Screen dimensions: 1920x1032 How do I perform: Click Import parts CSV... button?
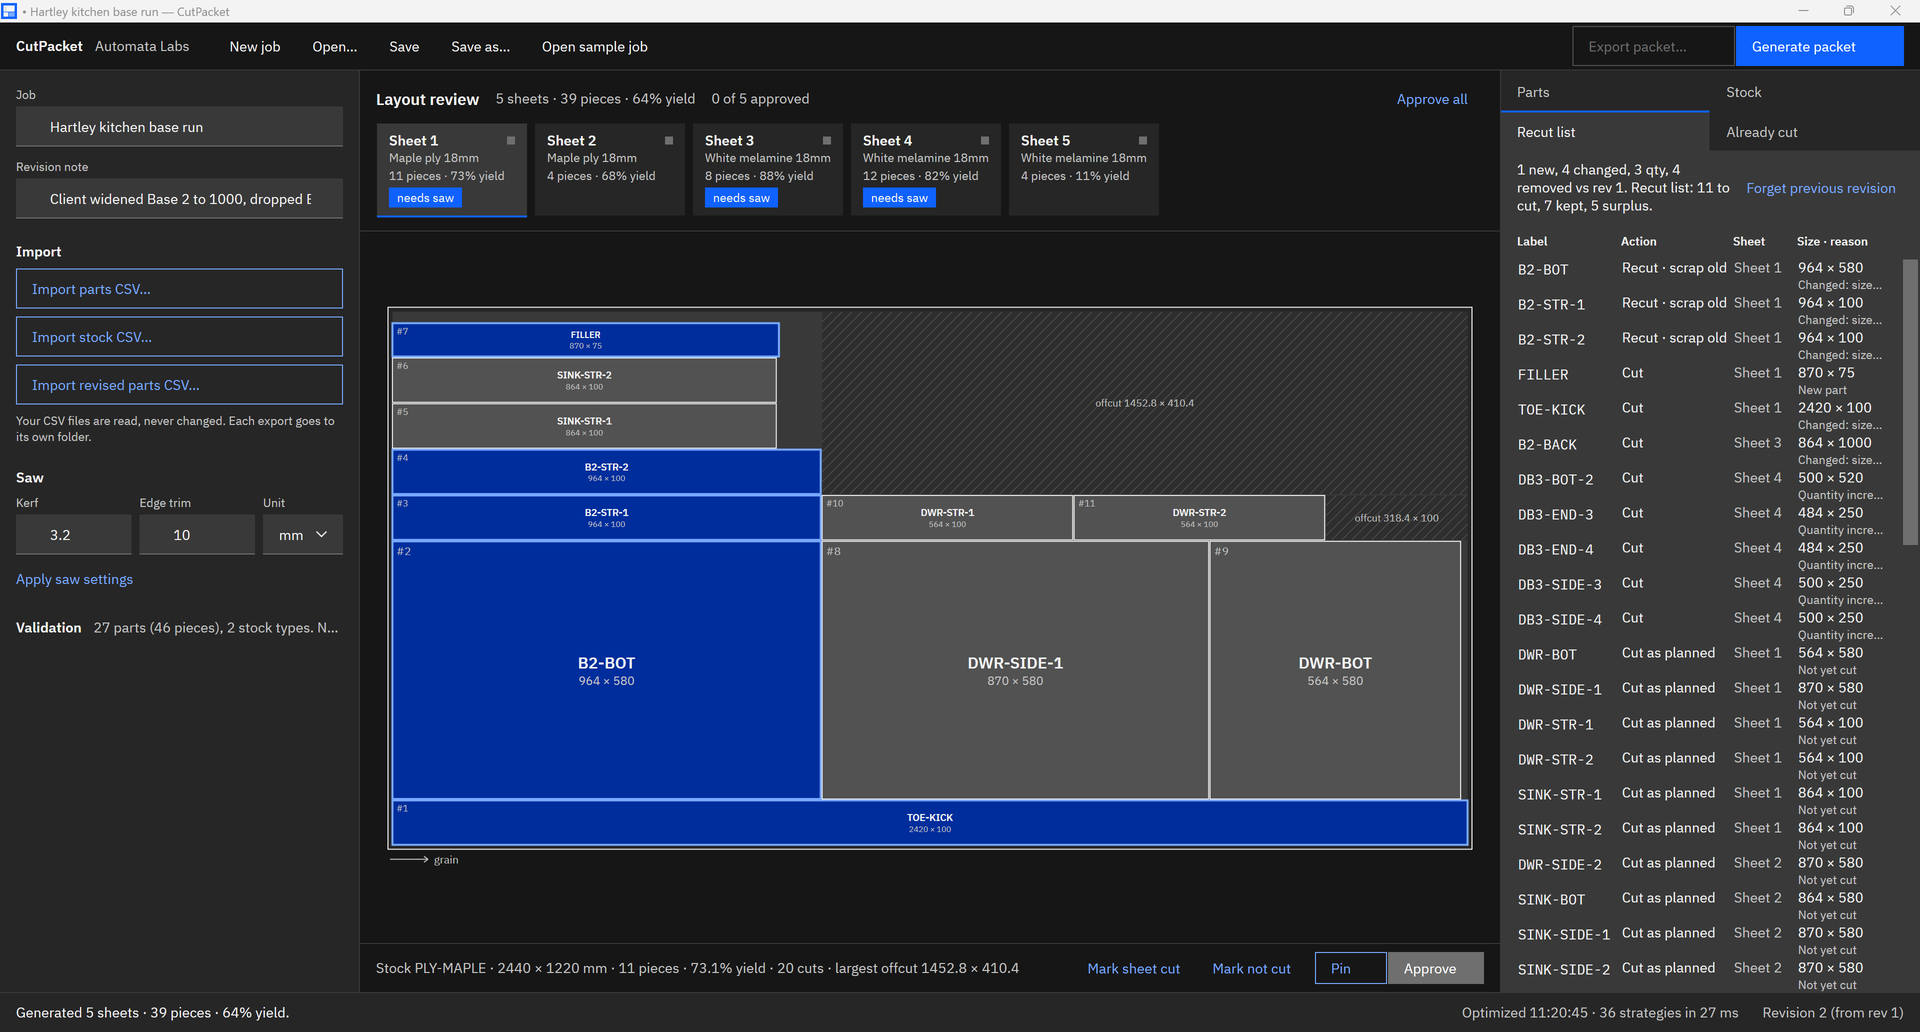pos(179,289)
